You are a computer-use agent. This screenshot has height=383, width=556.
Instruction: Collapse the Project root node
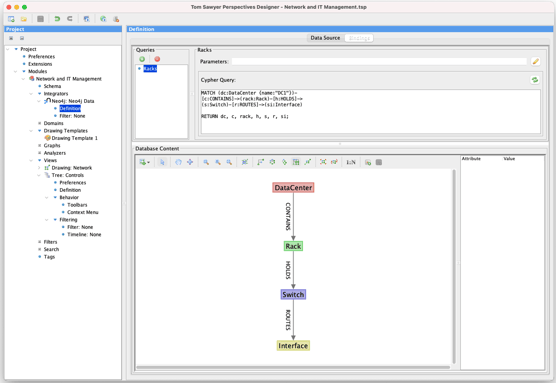click(8, 49)
